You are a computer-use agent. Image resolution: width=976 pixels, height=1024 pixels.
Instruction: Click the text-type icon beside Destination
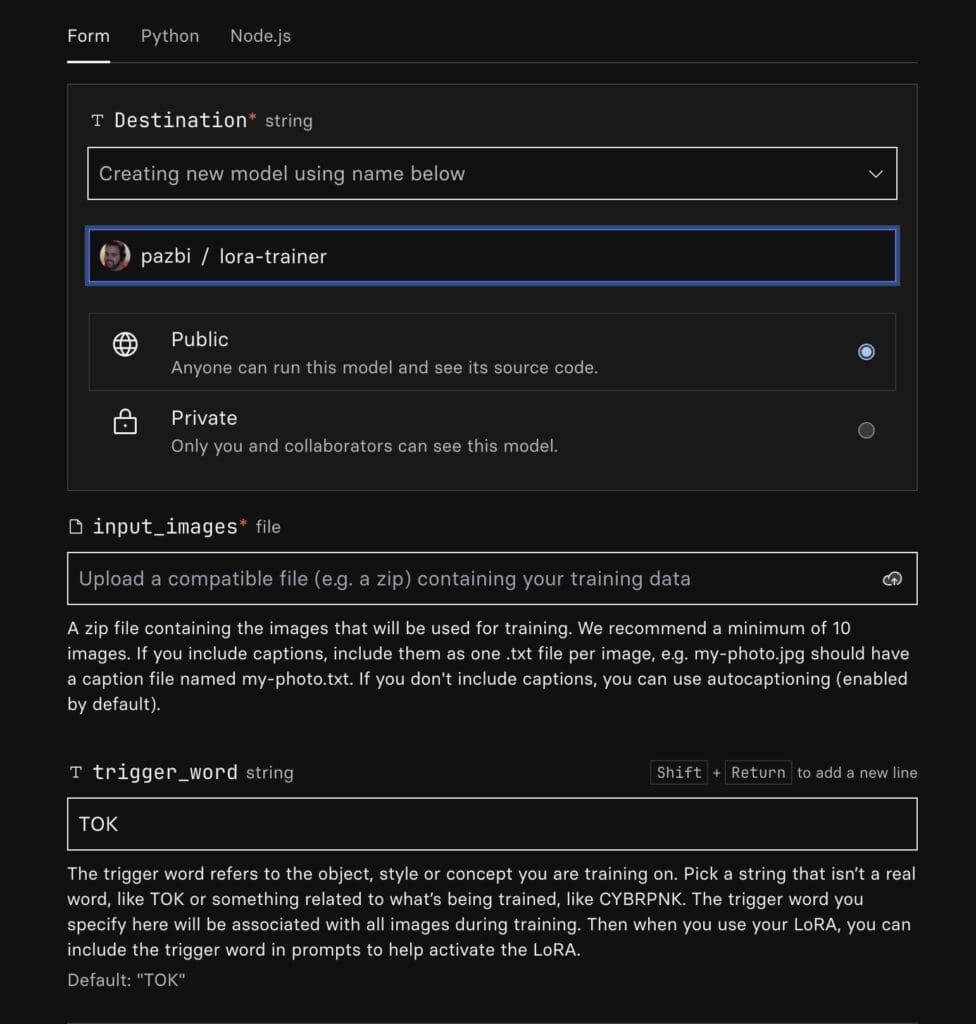click(x=97, y=120)
